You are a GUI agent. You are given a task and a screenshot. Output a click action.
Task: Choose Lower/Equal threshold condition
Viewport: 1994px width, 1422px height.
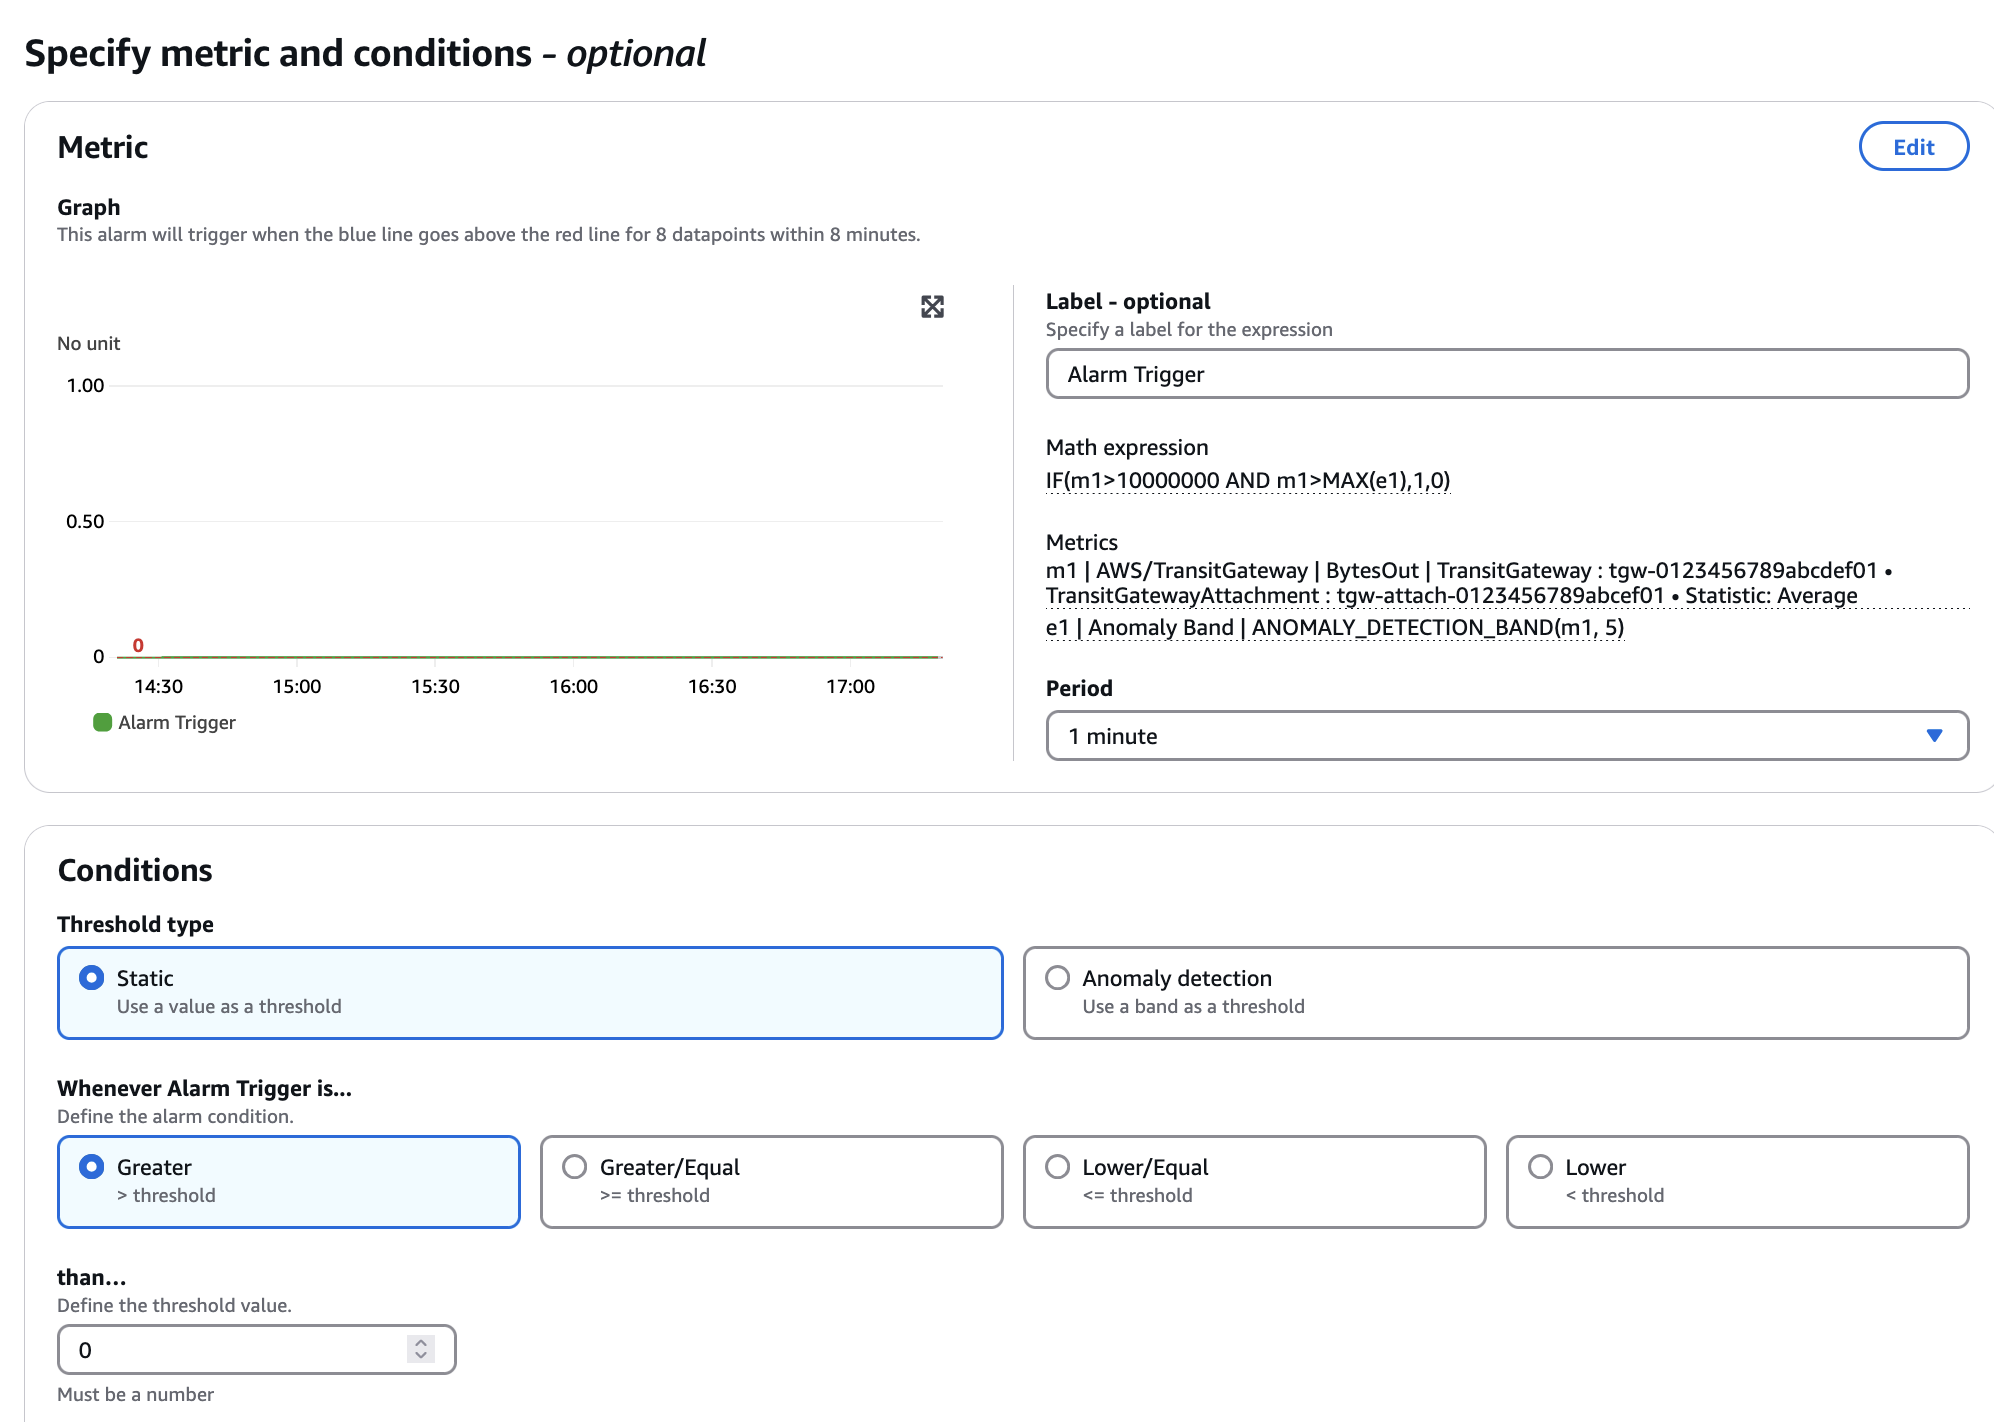(1058, 1167)
